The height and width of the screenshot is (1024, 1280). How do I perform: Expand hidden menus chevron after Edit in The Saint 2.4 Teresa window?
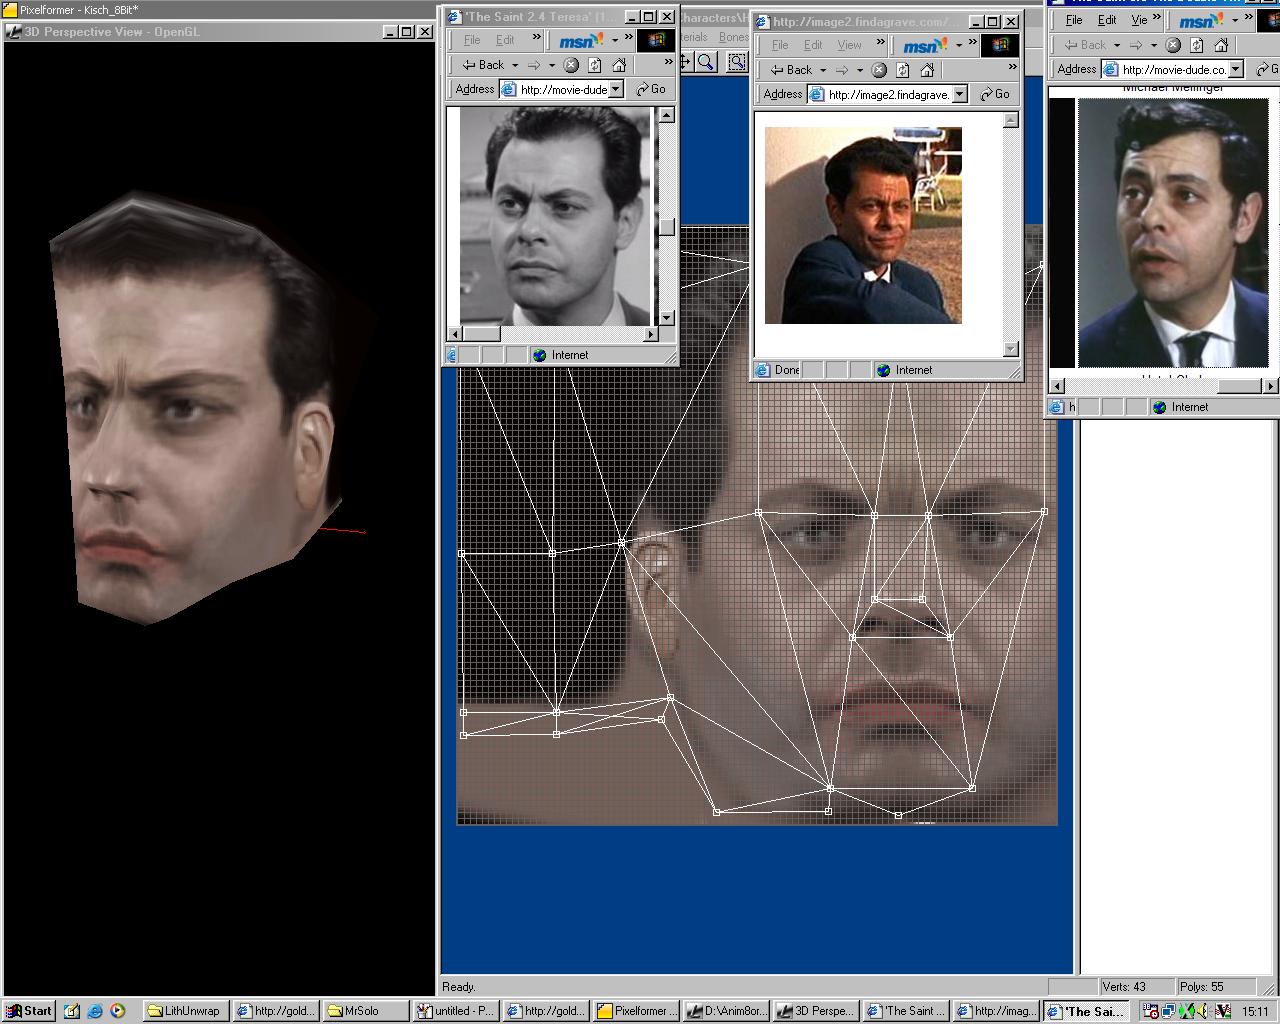coord(536,39)
